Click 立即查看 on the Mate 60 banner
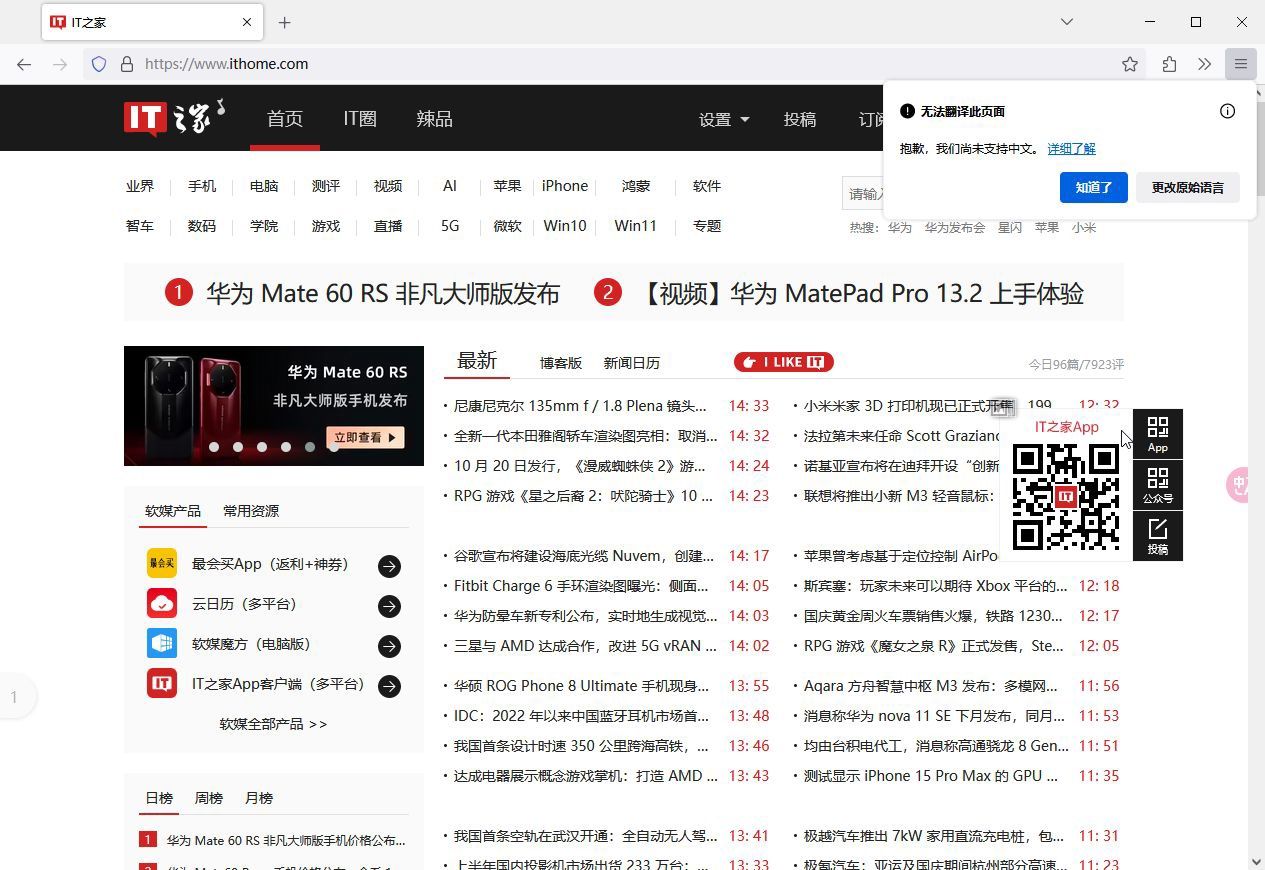This screenshot has width=1265, height=870. point(364,437)
